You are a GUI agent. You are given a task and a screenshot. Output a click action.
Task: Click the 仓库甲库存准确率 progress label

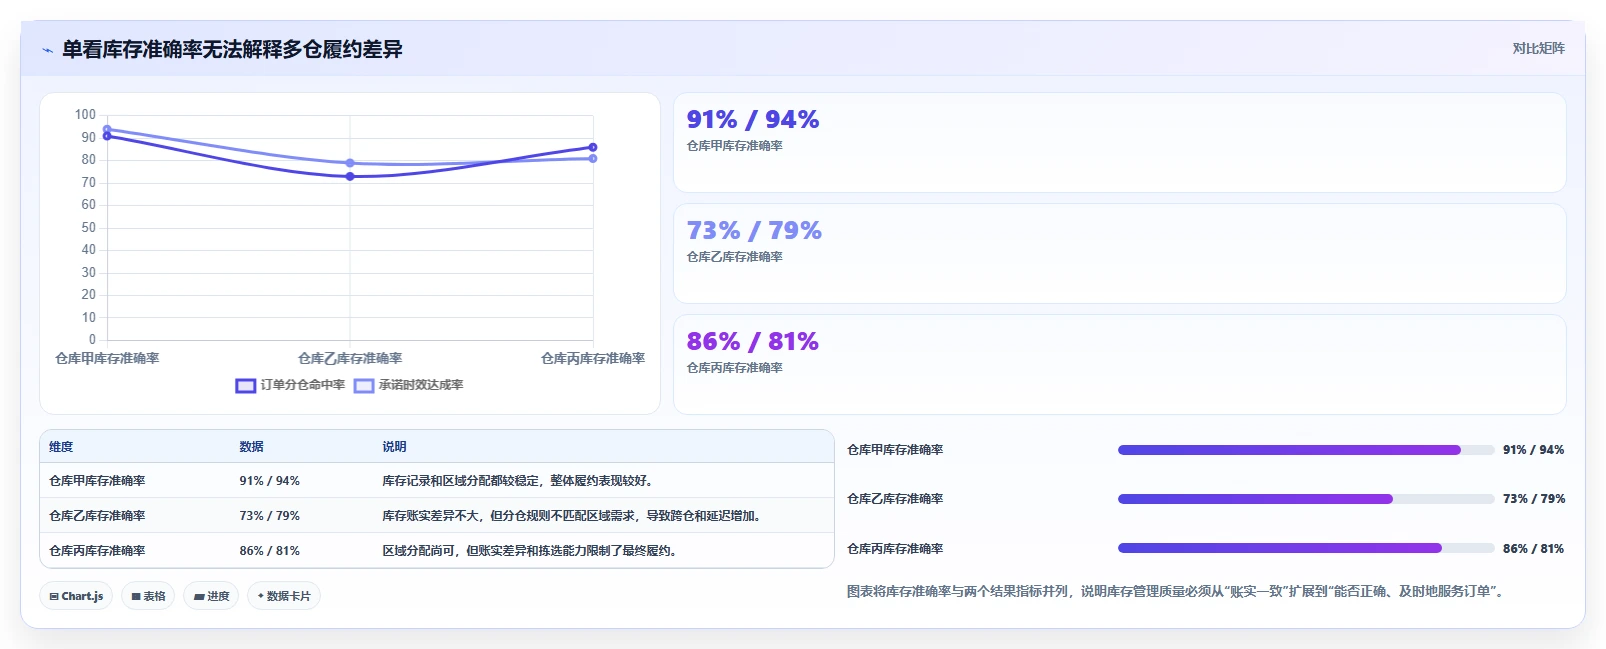click(x=895, y=450)
